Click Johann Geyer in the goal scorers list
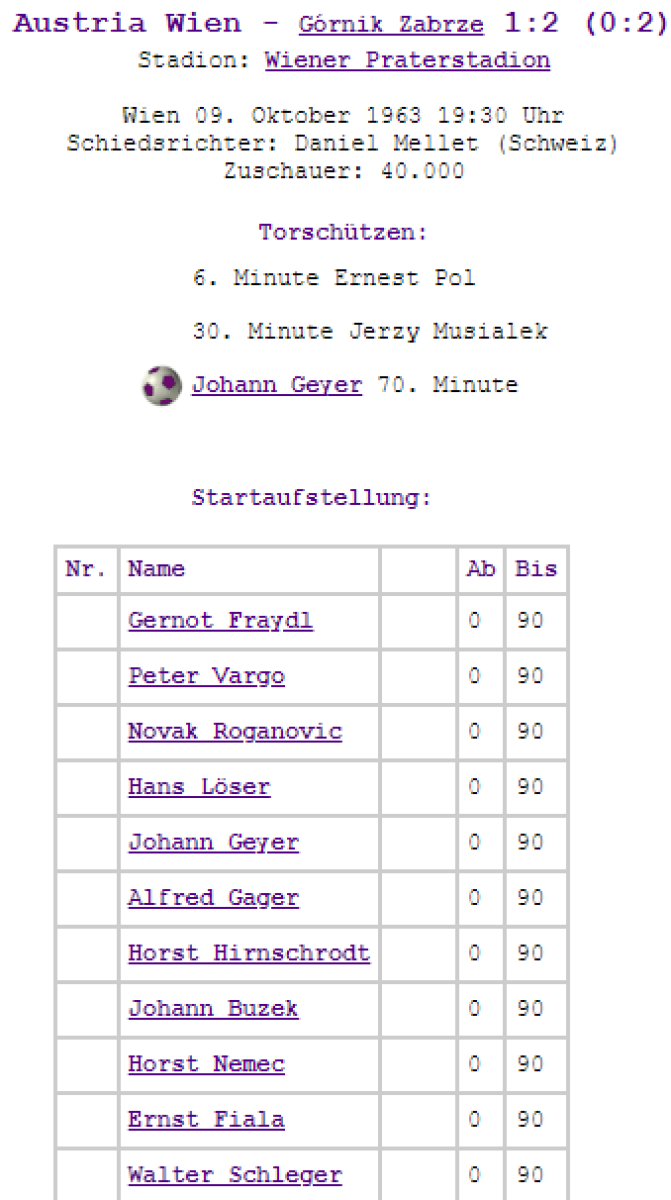 pos(277,385)
